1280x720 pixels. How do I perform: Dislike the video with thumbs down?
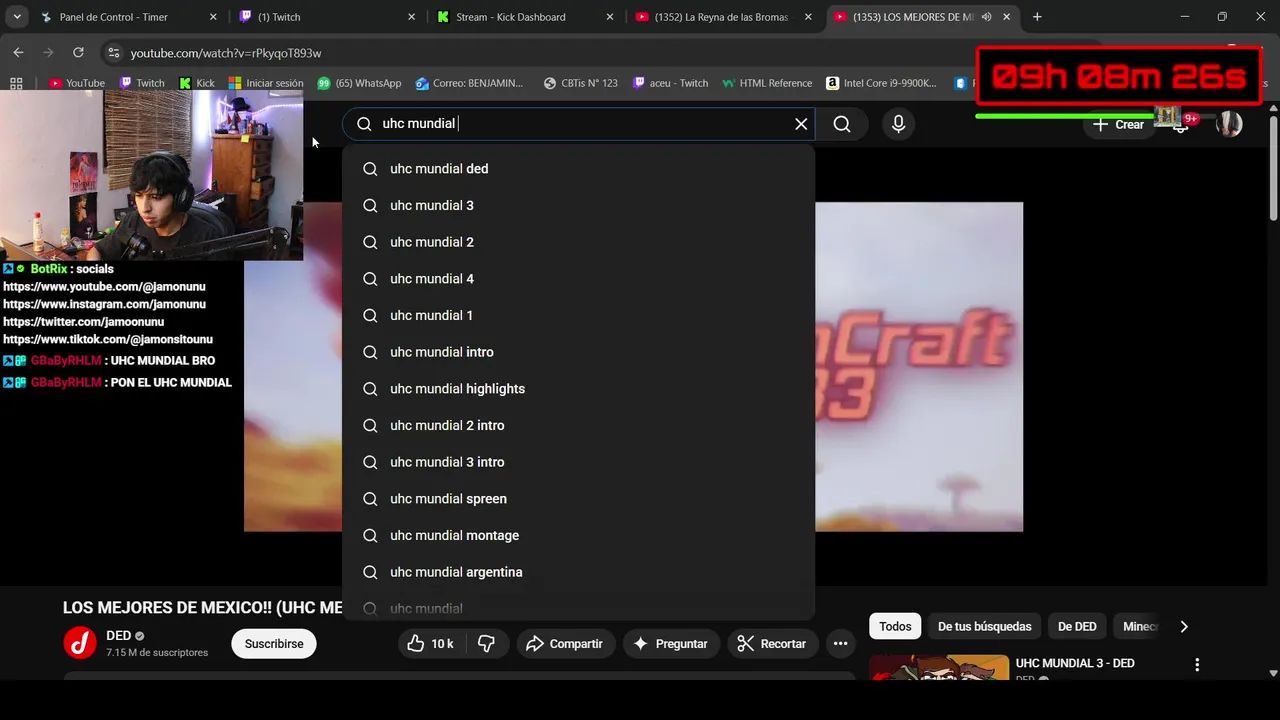487,644
